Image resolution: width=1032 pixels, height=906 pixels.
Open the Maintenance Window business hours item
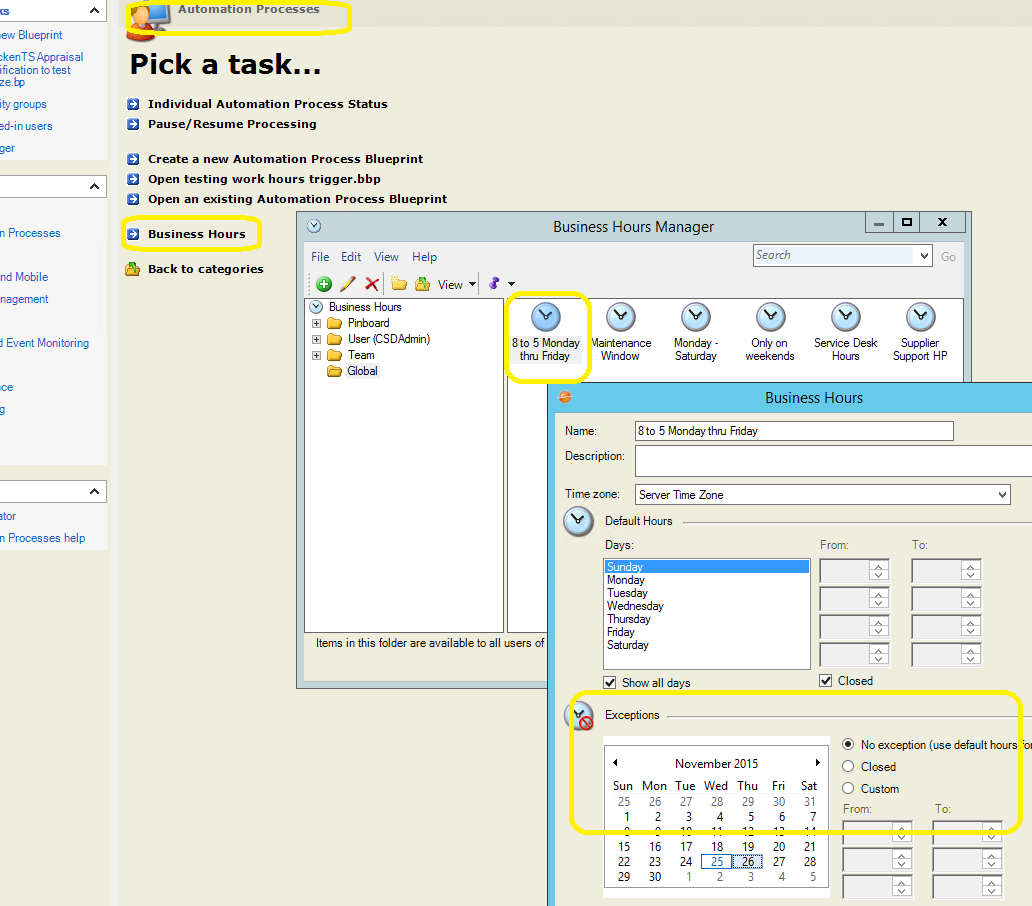click(620, 318)
